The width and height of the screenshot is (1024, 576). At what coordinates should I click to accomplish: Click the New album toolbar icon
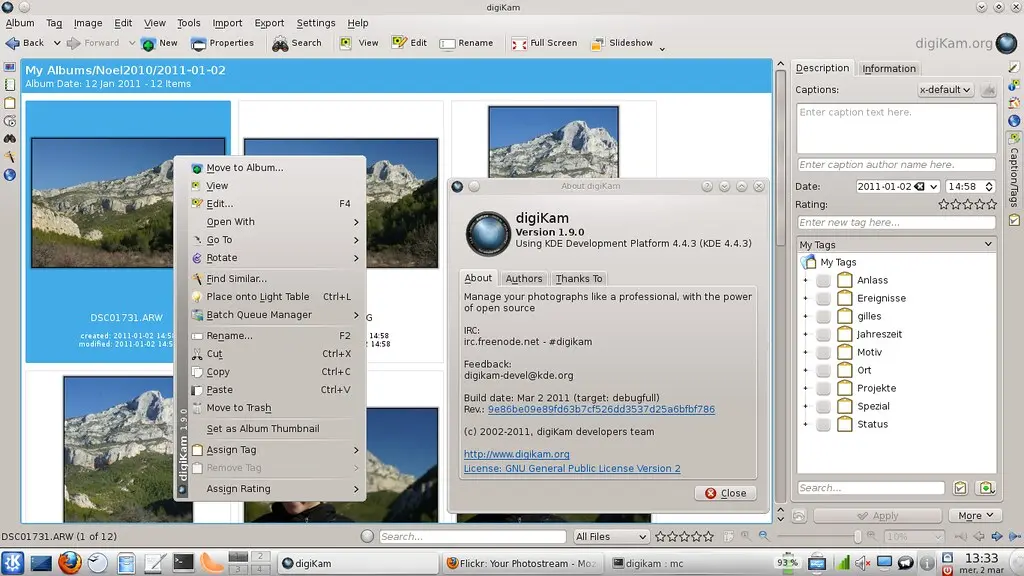click(159, 43)
